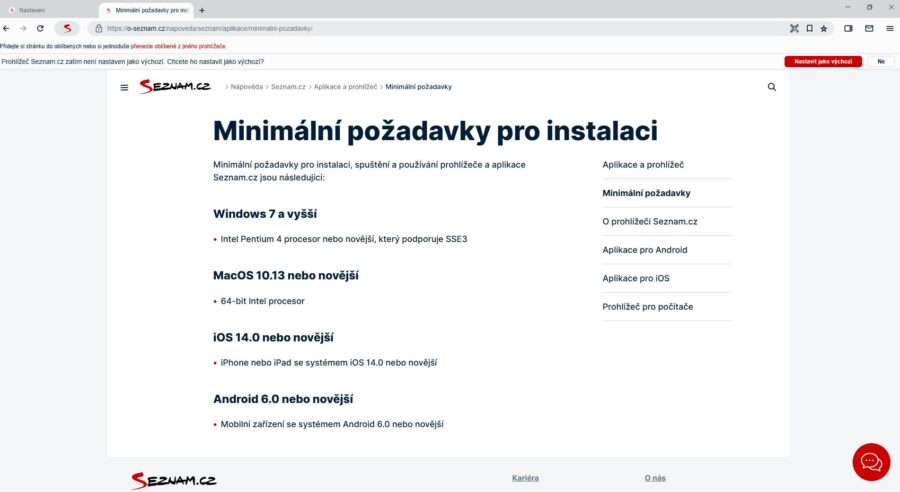The width and height of the screenshot is (900, 492).
Task: Click the main heading Minimální požadavky pro instalaci
Action: [435, 130]
